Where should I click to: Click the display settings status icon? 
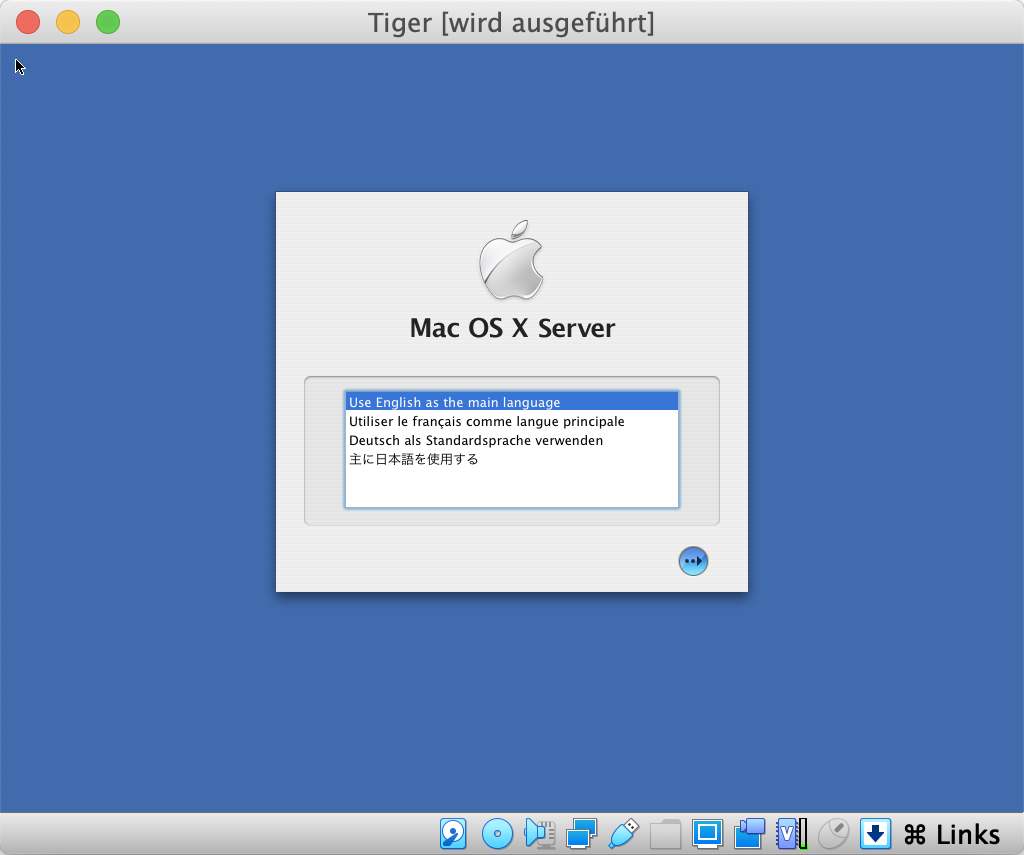(x=707, y=834)
